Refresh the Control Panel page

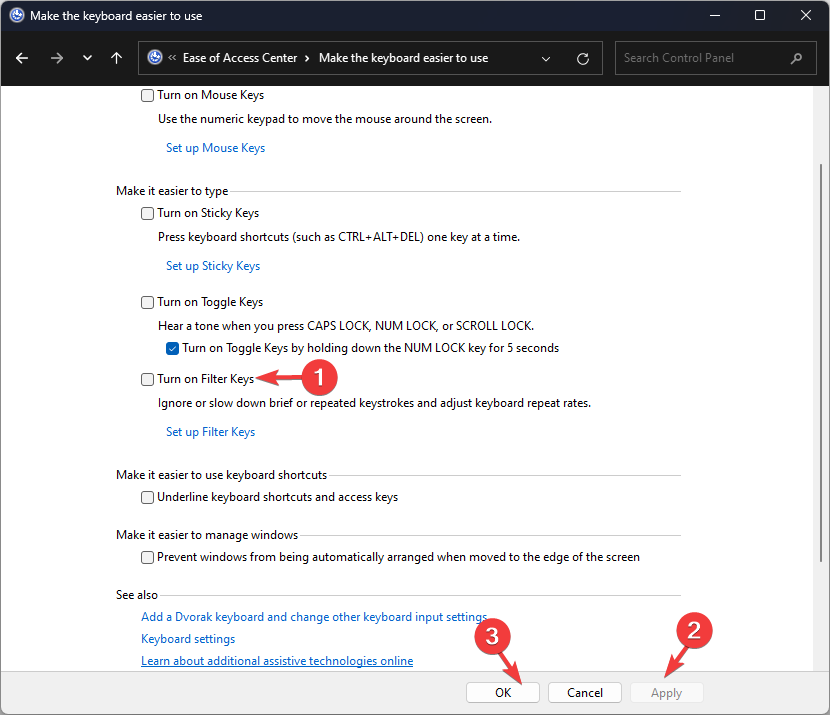click(583, 59)
